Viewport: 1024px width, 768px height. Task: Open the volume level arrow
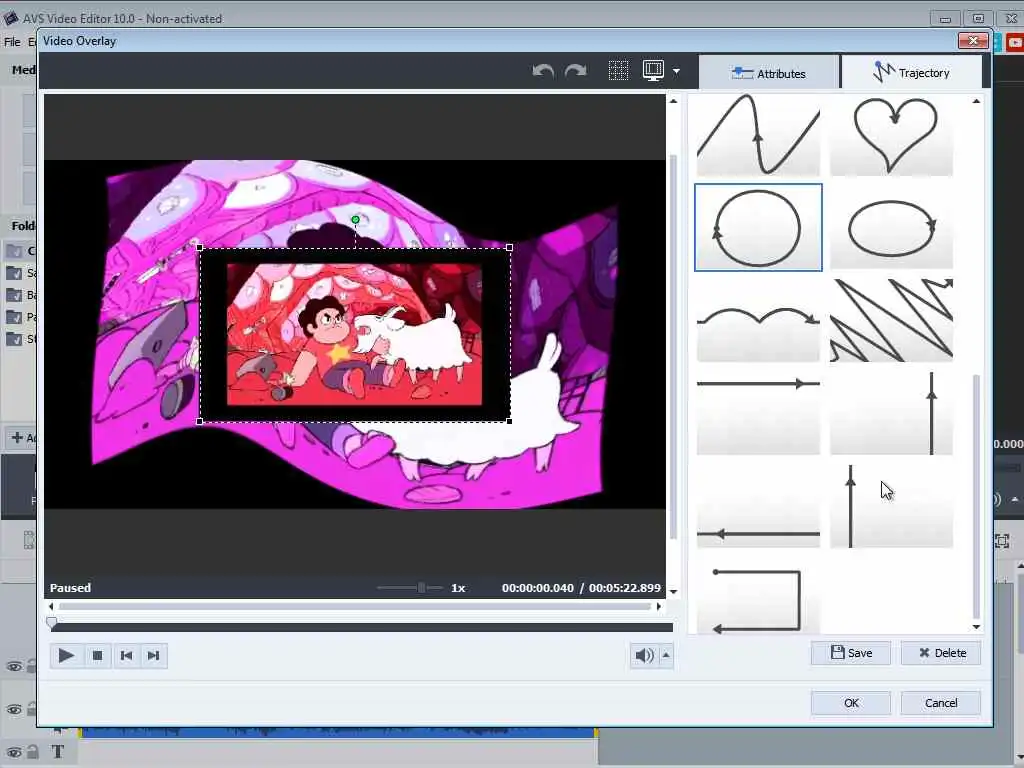click(665, 655)
